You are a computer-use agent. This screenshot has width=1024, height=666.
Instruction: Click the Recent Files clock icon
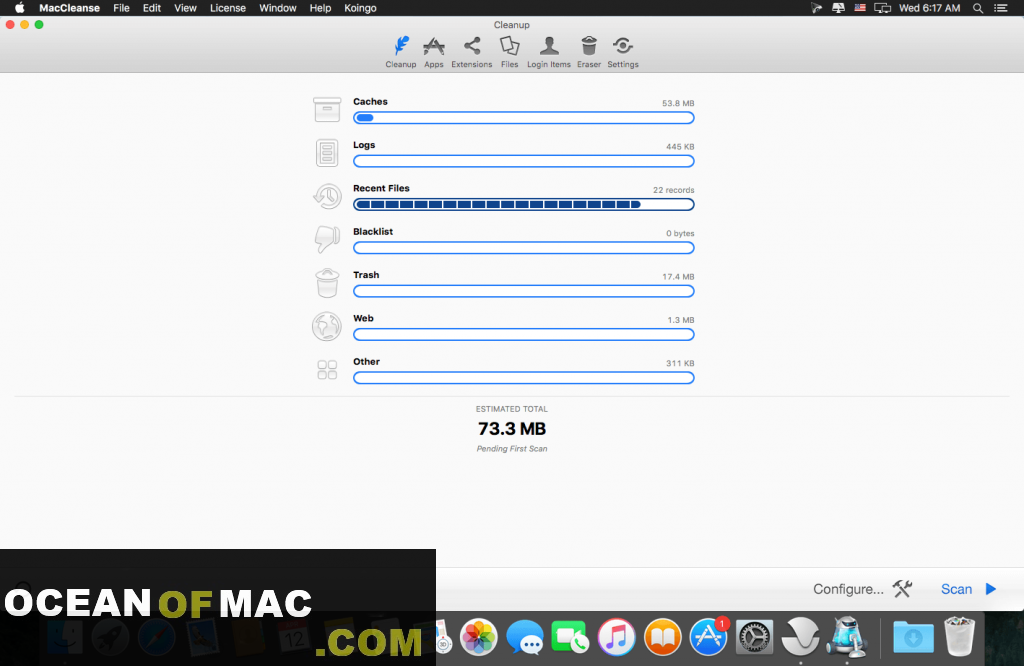coord(327,196)
